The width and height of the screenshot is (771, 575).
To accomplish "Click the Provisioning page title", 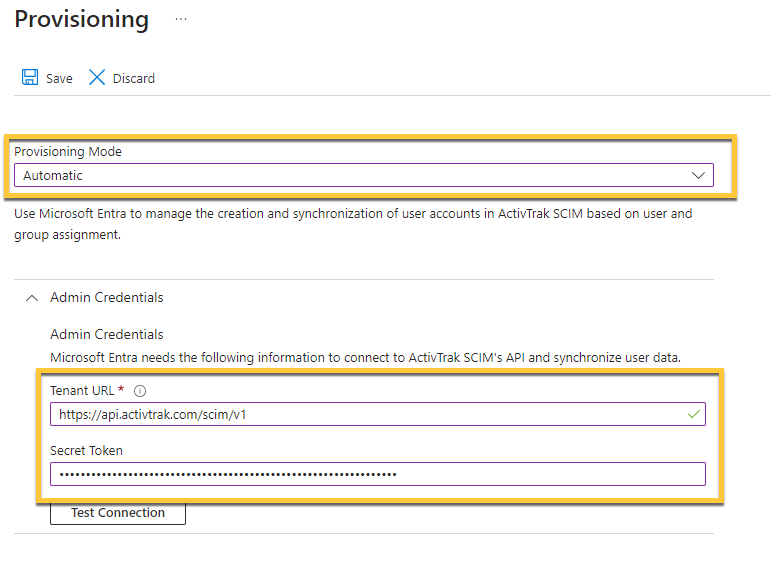I will coord(82,20).
